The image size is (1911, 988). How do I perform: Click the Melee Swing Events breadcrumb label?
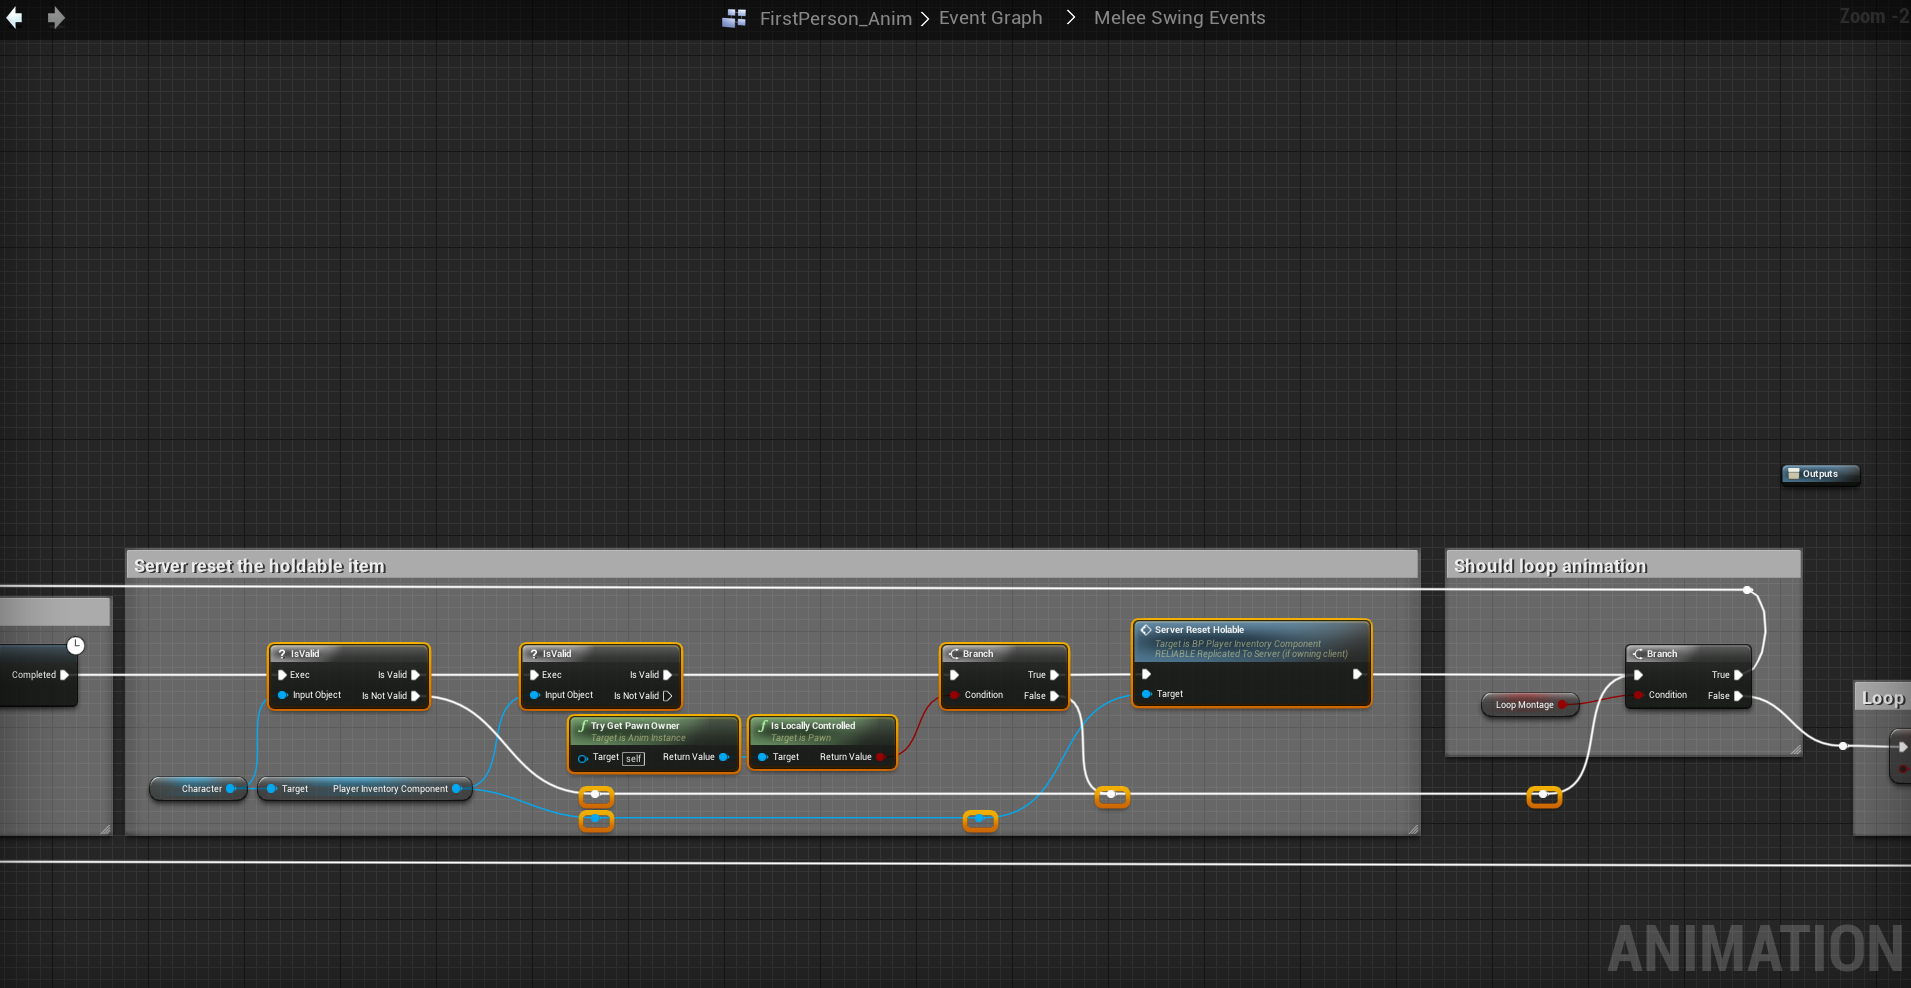[1179, 18]
